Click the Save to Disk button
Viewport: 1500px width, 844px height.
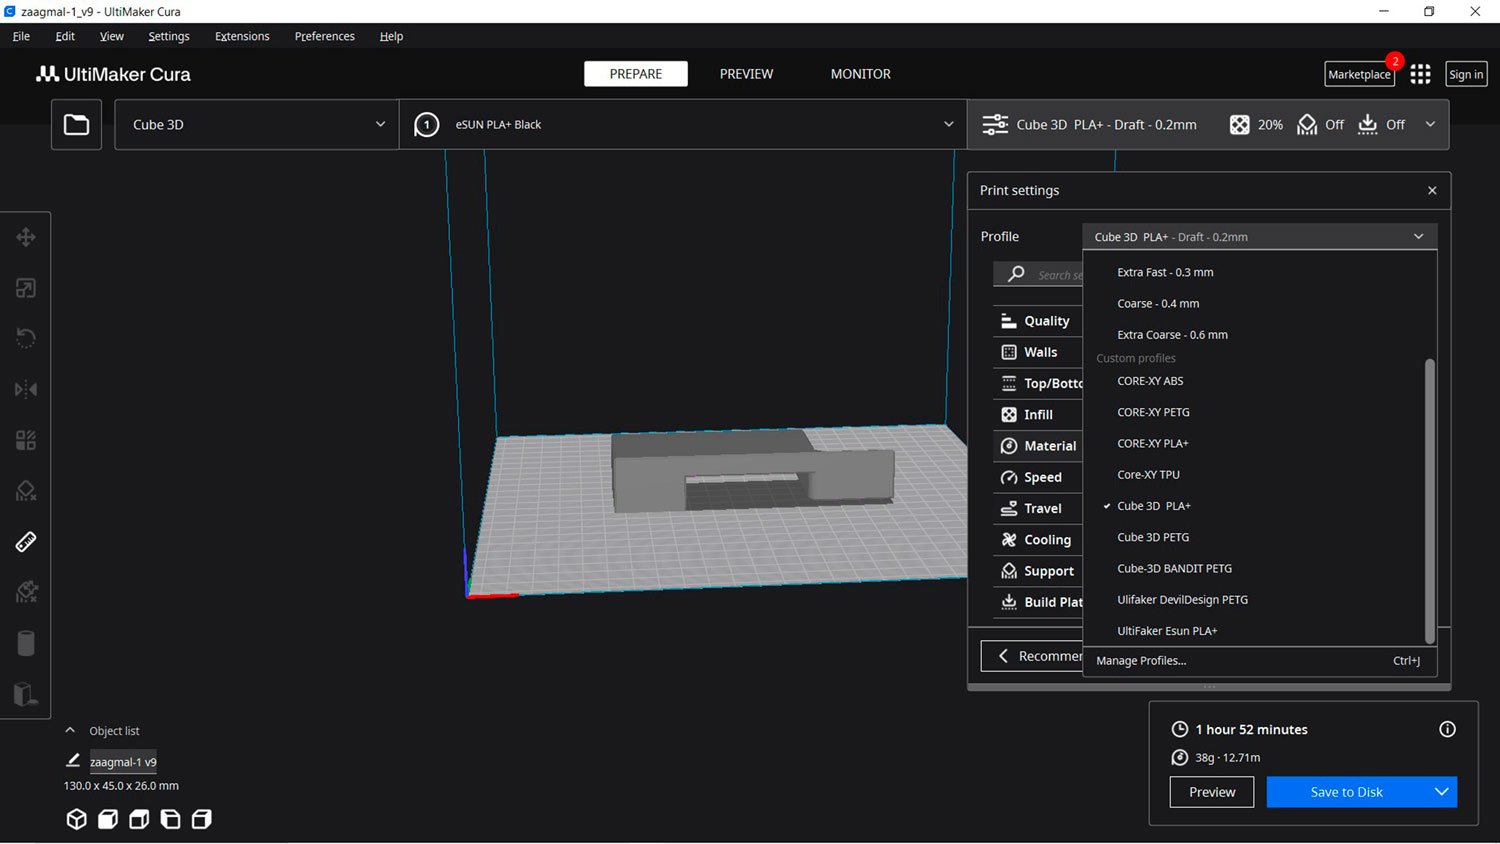(x=1346, y=792)
